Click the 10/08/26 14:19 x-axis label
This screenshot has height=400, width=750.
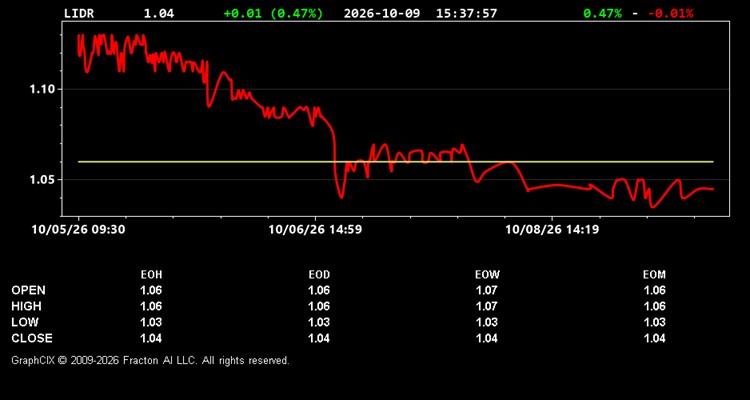(x=552, y=230)
